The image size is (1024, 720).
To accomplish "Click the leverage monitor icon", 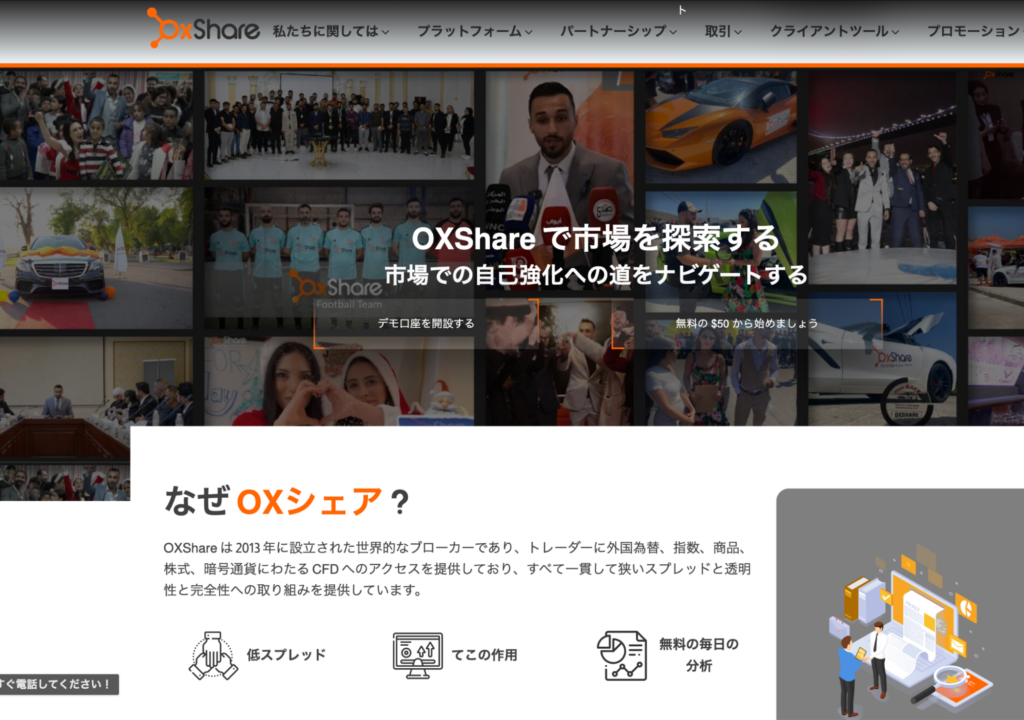I will tap(418, 655).
